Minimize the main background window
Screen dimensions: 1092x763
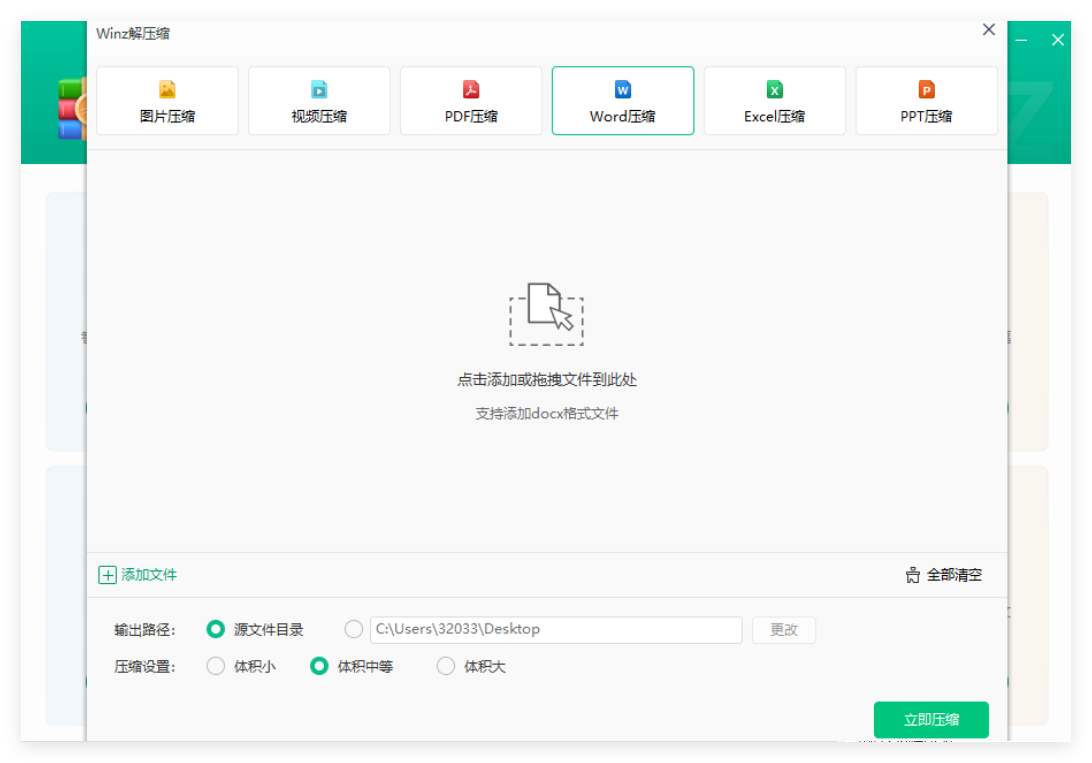click(1021, 40)
